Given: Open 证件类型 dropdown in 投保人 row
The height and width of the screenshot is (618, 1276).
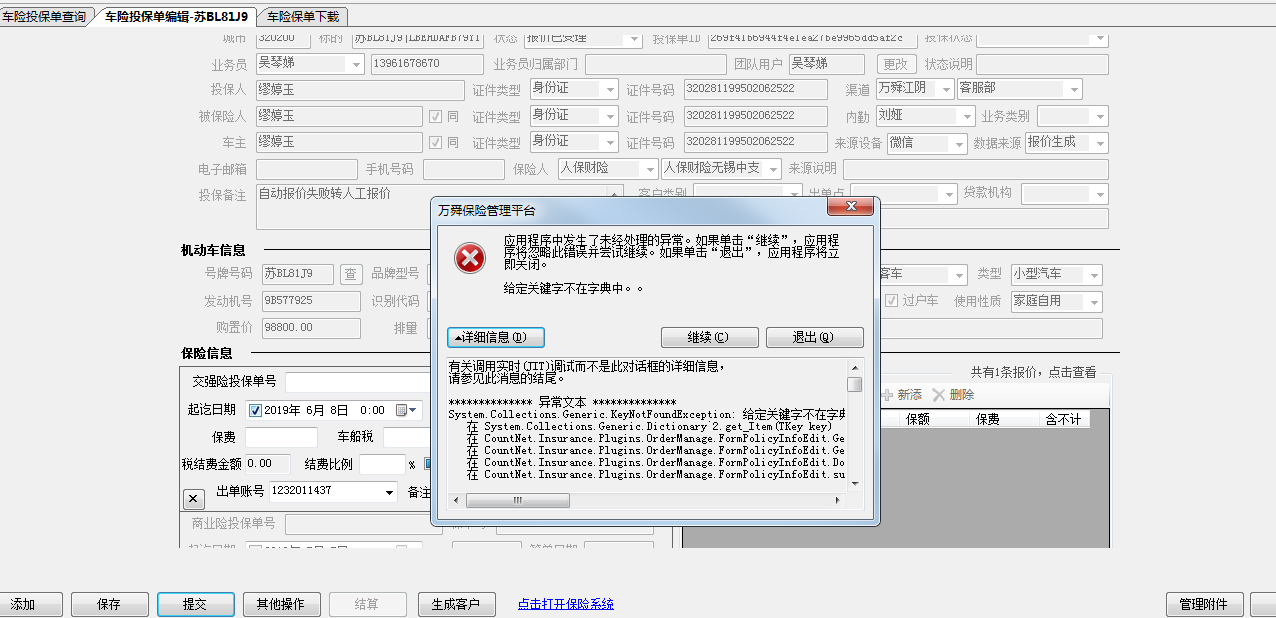Looking at the screenshot, I should pyautogui.click(x=610, y=89).
